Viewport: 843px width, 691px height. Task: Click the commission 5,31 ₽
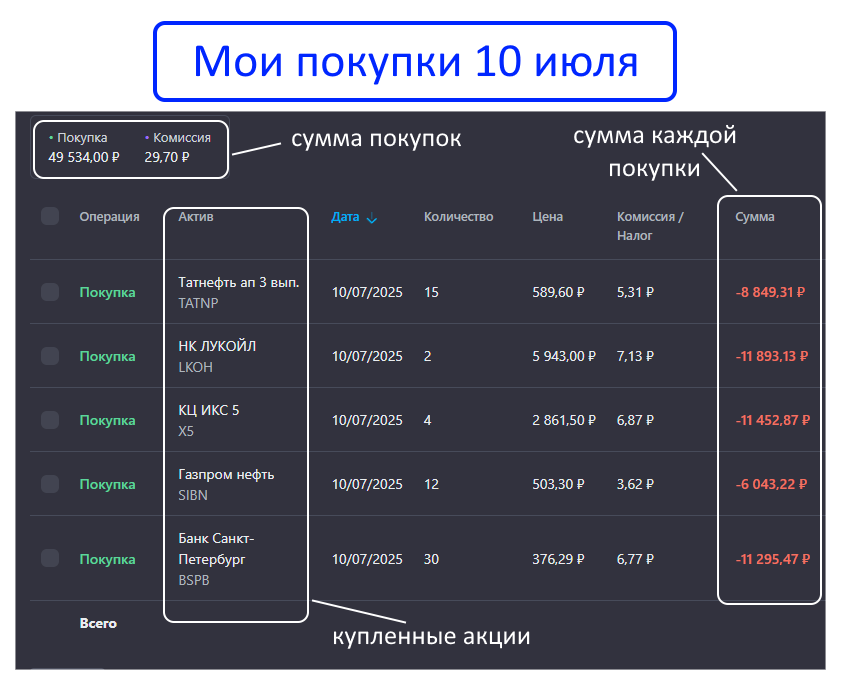click(635, 292)
